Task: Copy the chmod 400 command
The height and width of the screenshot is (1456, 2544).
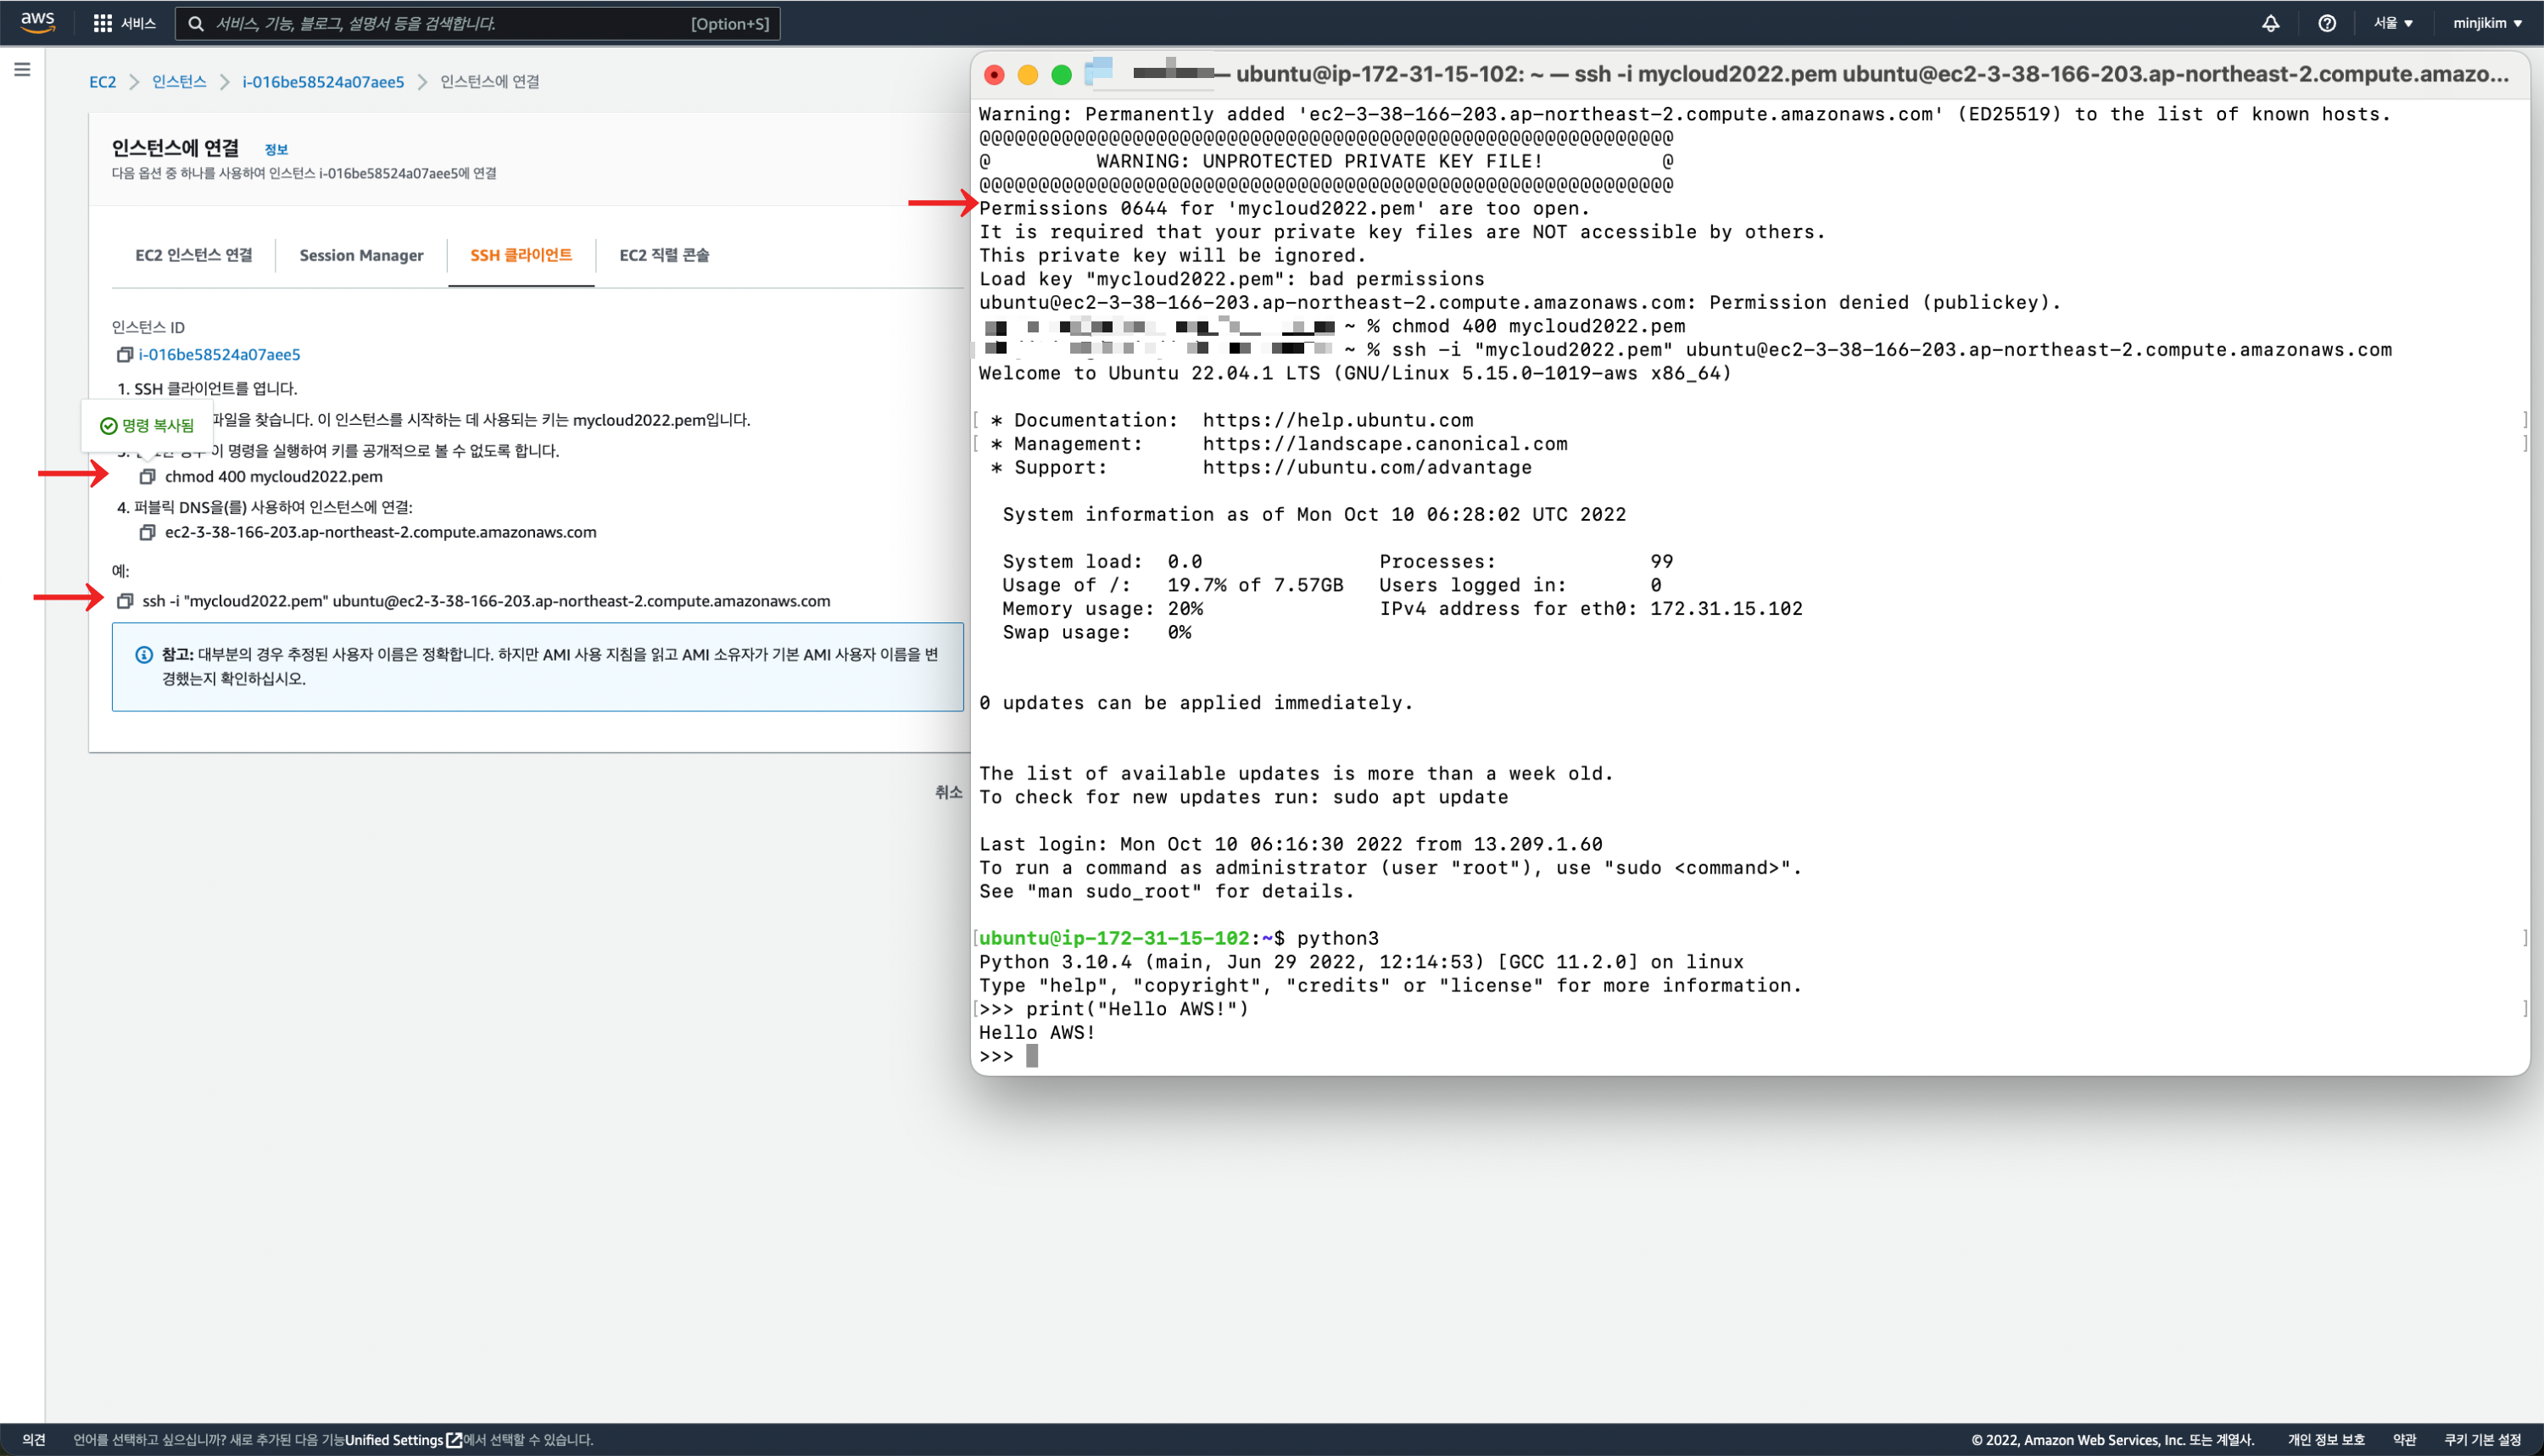Action: pyautogui.click(x=147, y=476)
